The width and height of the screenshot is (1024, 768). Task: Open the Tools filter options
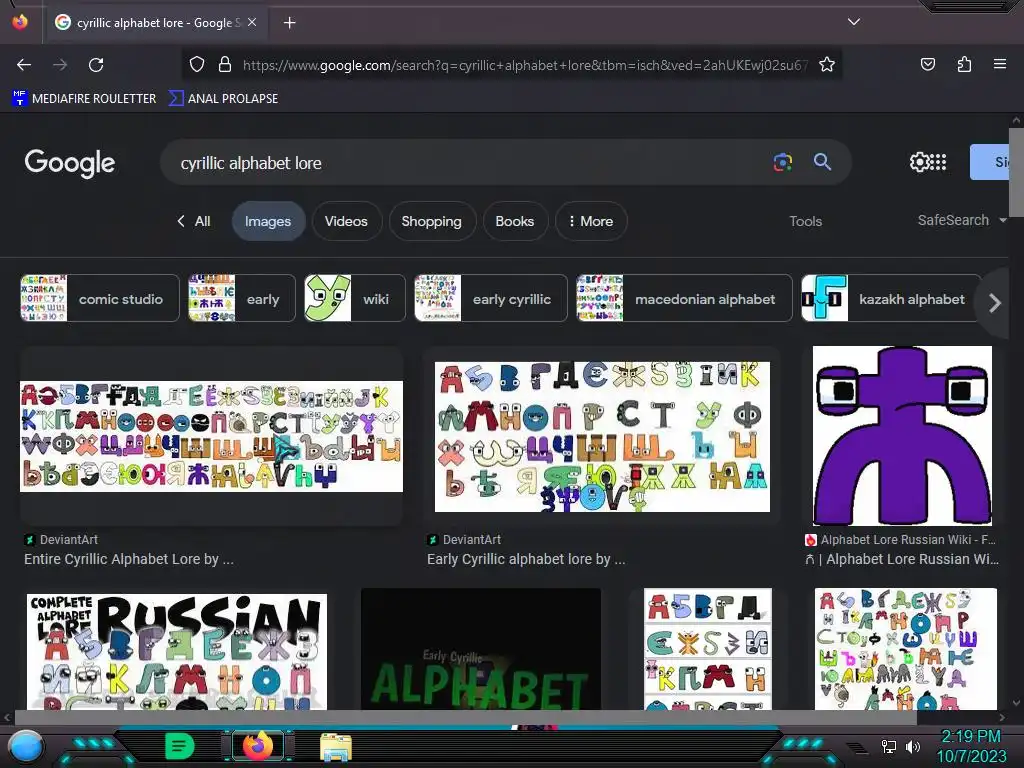pyautogui.click(x=805, y=221)
